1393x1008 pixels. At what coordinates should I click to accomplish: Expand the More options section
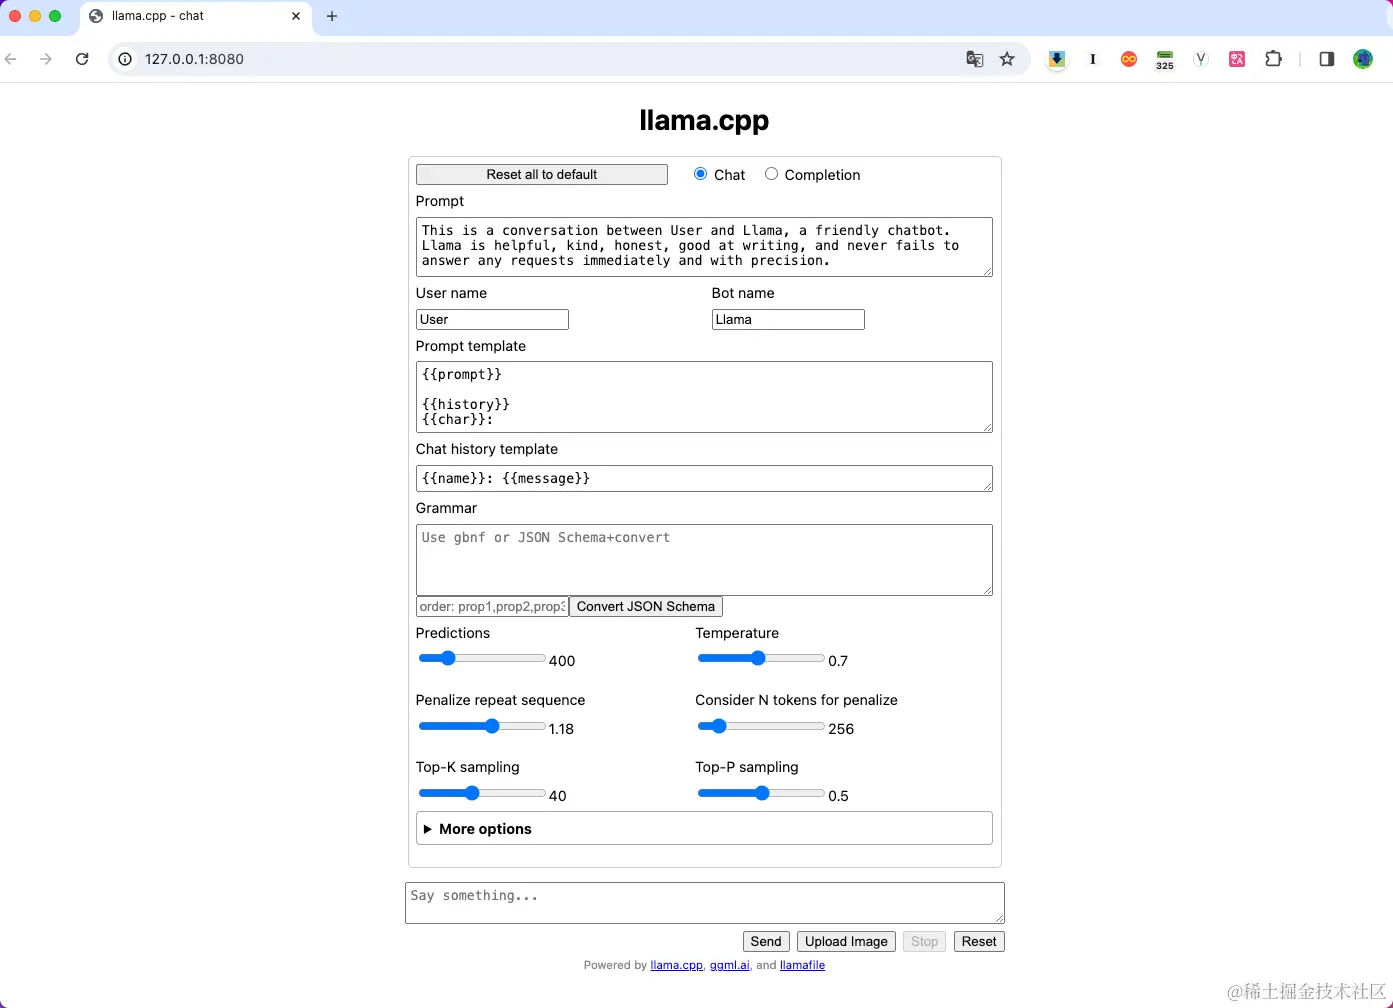pos(704,828)
